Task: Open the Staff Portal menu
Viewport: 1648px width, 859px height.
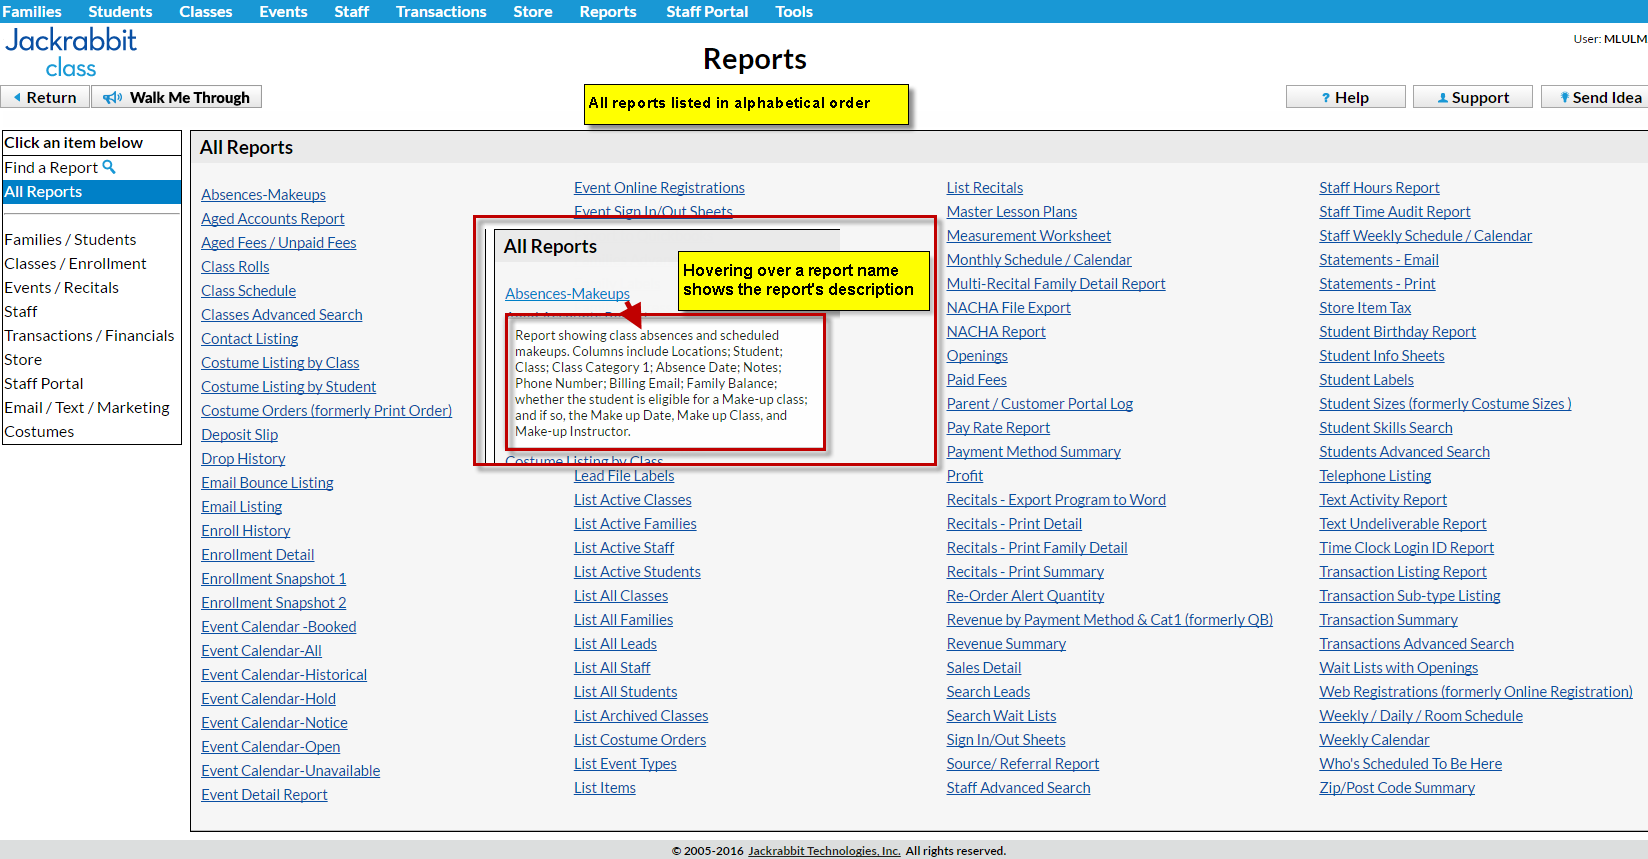Action: point(707,11)
